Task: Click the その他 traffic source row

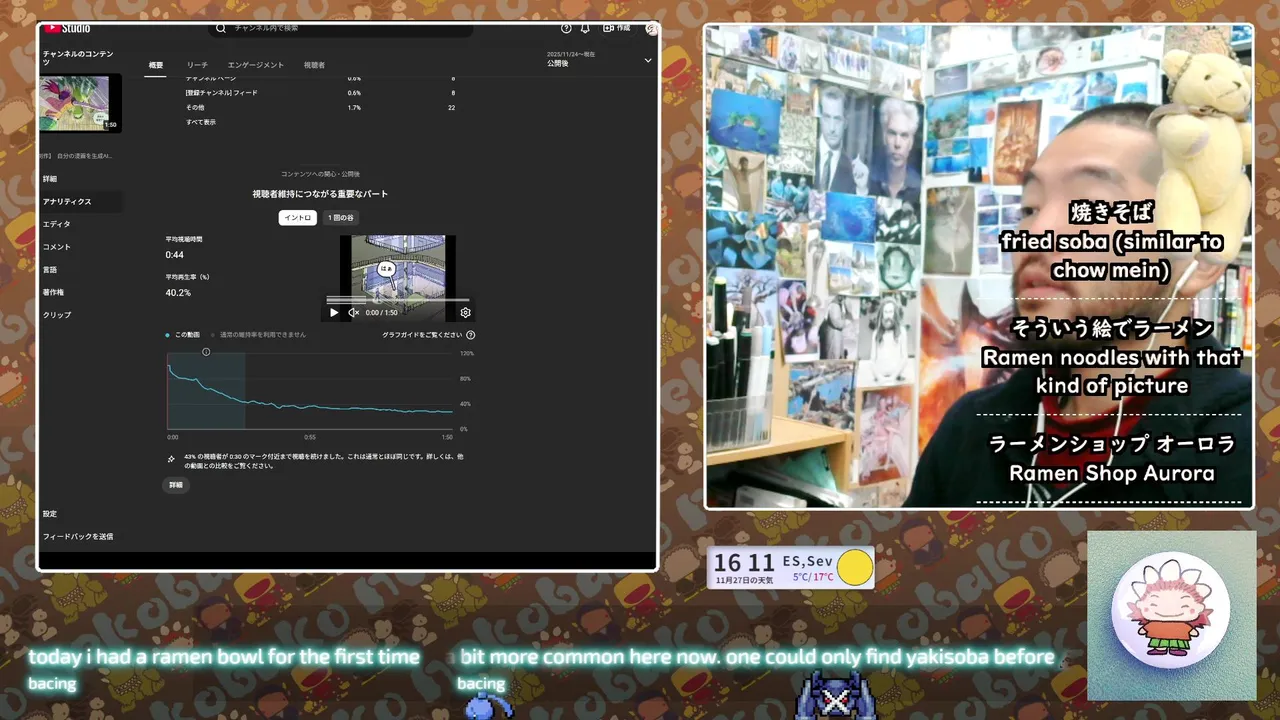Action: coord(320,107)
